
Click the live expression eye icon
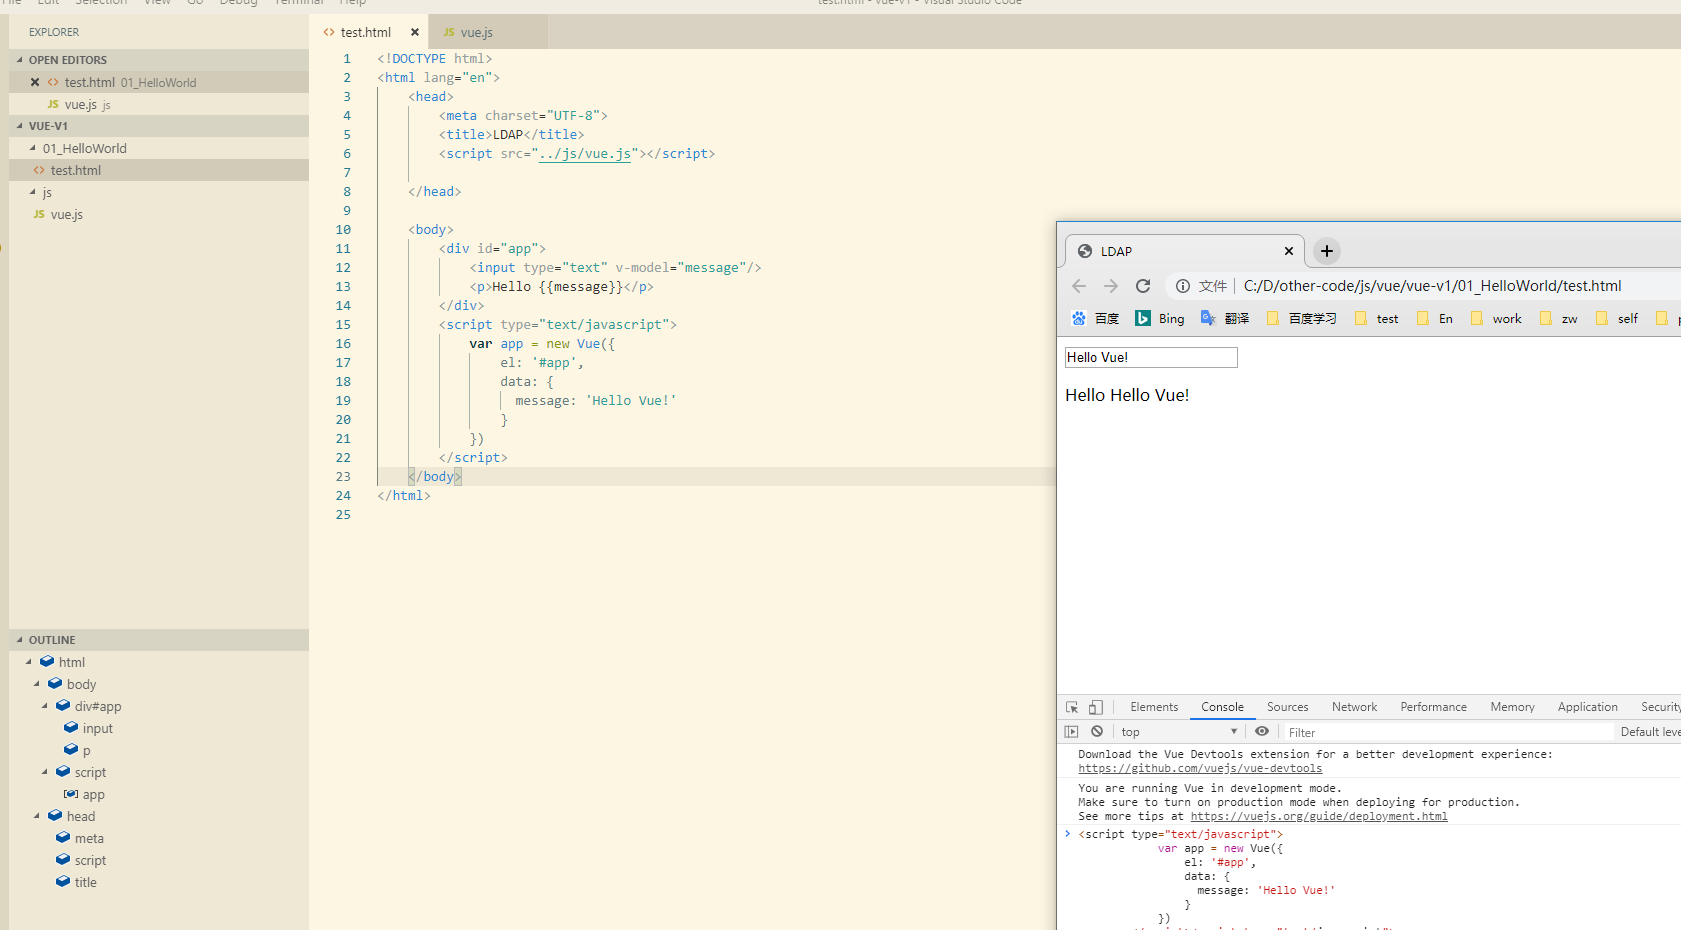1262,732
